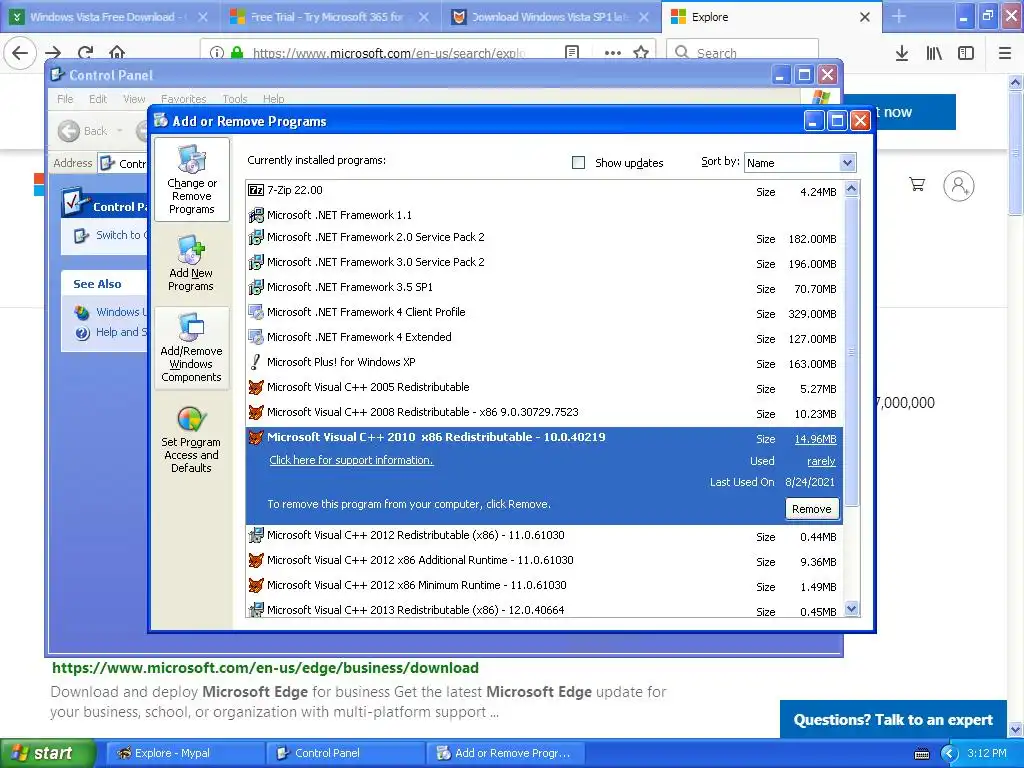Open Edit menu in Control Panel
Viewport: 1024px width, 768px height.
[x=98, y=99]
